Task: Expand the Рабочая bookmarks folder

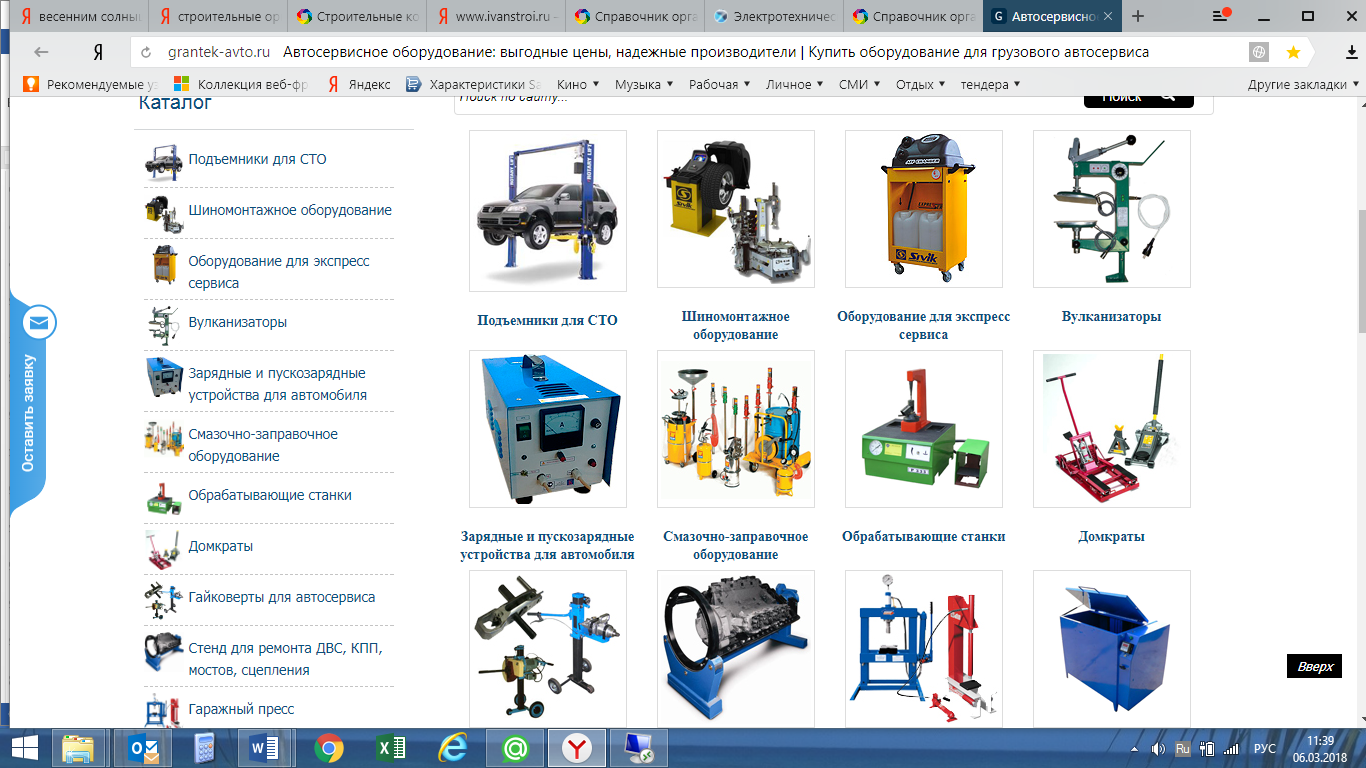Action: click(720, 85)
